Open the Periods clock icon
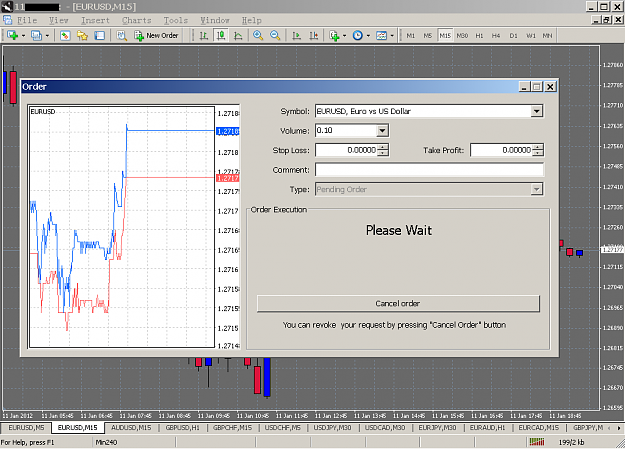Image resolution: width=625 pixels, height=449 pixels. pyautogui.click(x=358, y=35)
